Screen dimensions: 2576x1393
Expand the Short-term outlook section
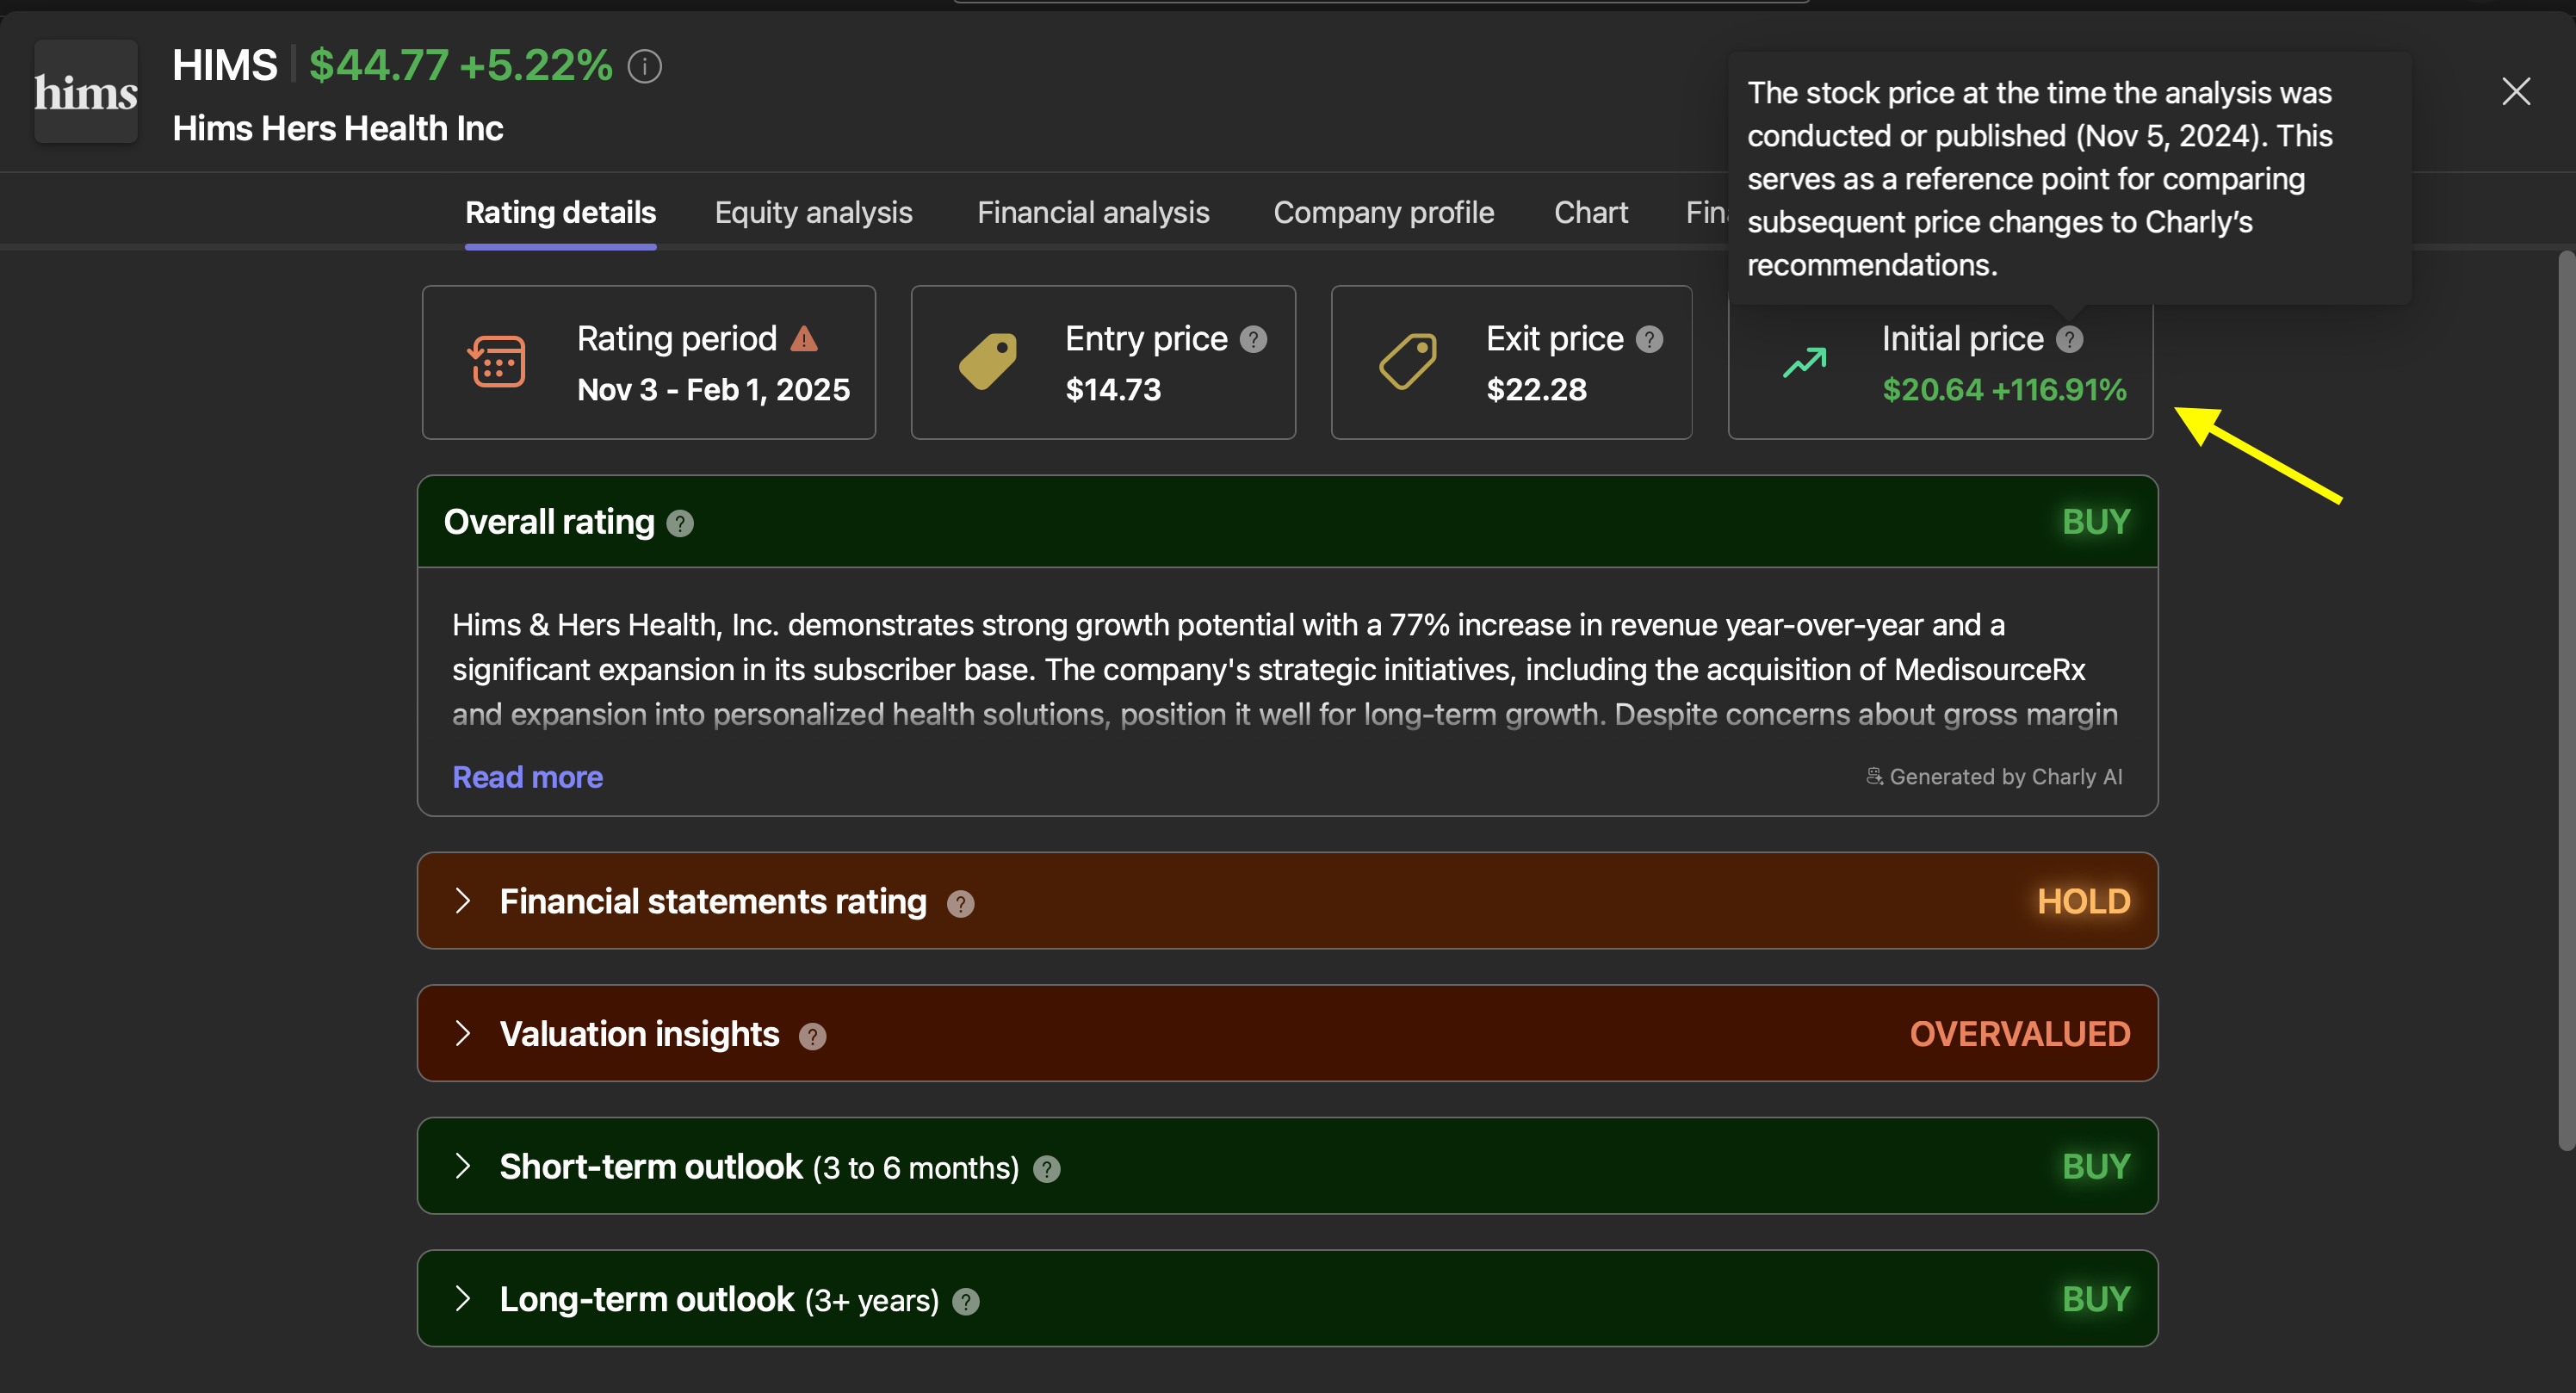click(462, 1166)
